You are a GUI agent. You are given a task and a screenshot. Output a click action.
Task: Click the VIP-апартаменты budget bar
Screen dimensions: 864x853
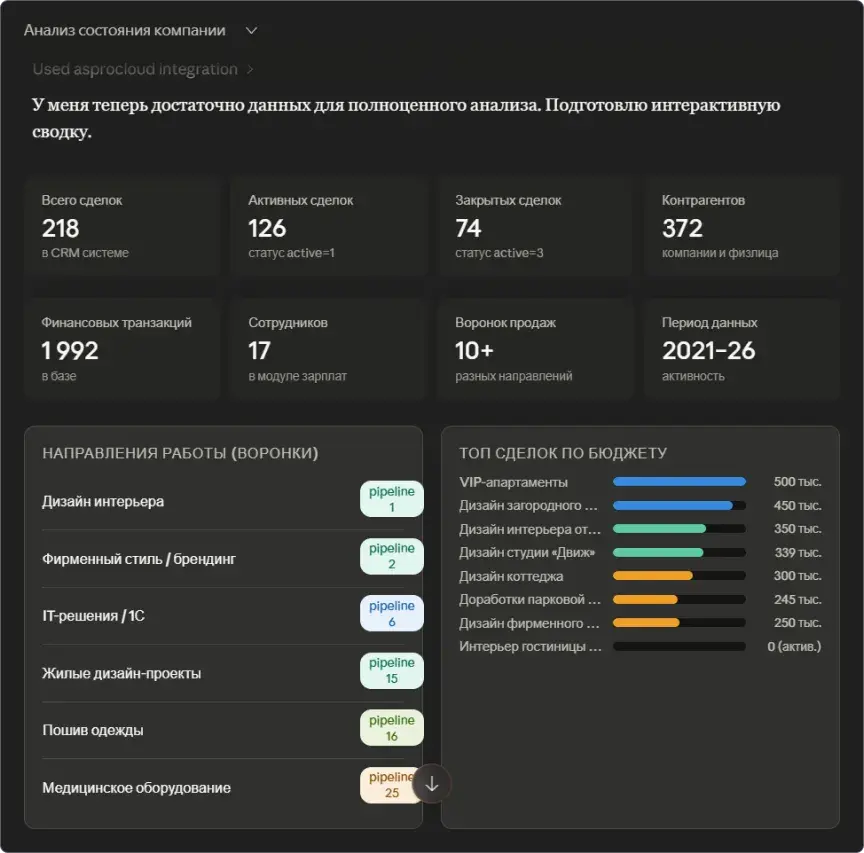(679, 482)
